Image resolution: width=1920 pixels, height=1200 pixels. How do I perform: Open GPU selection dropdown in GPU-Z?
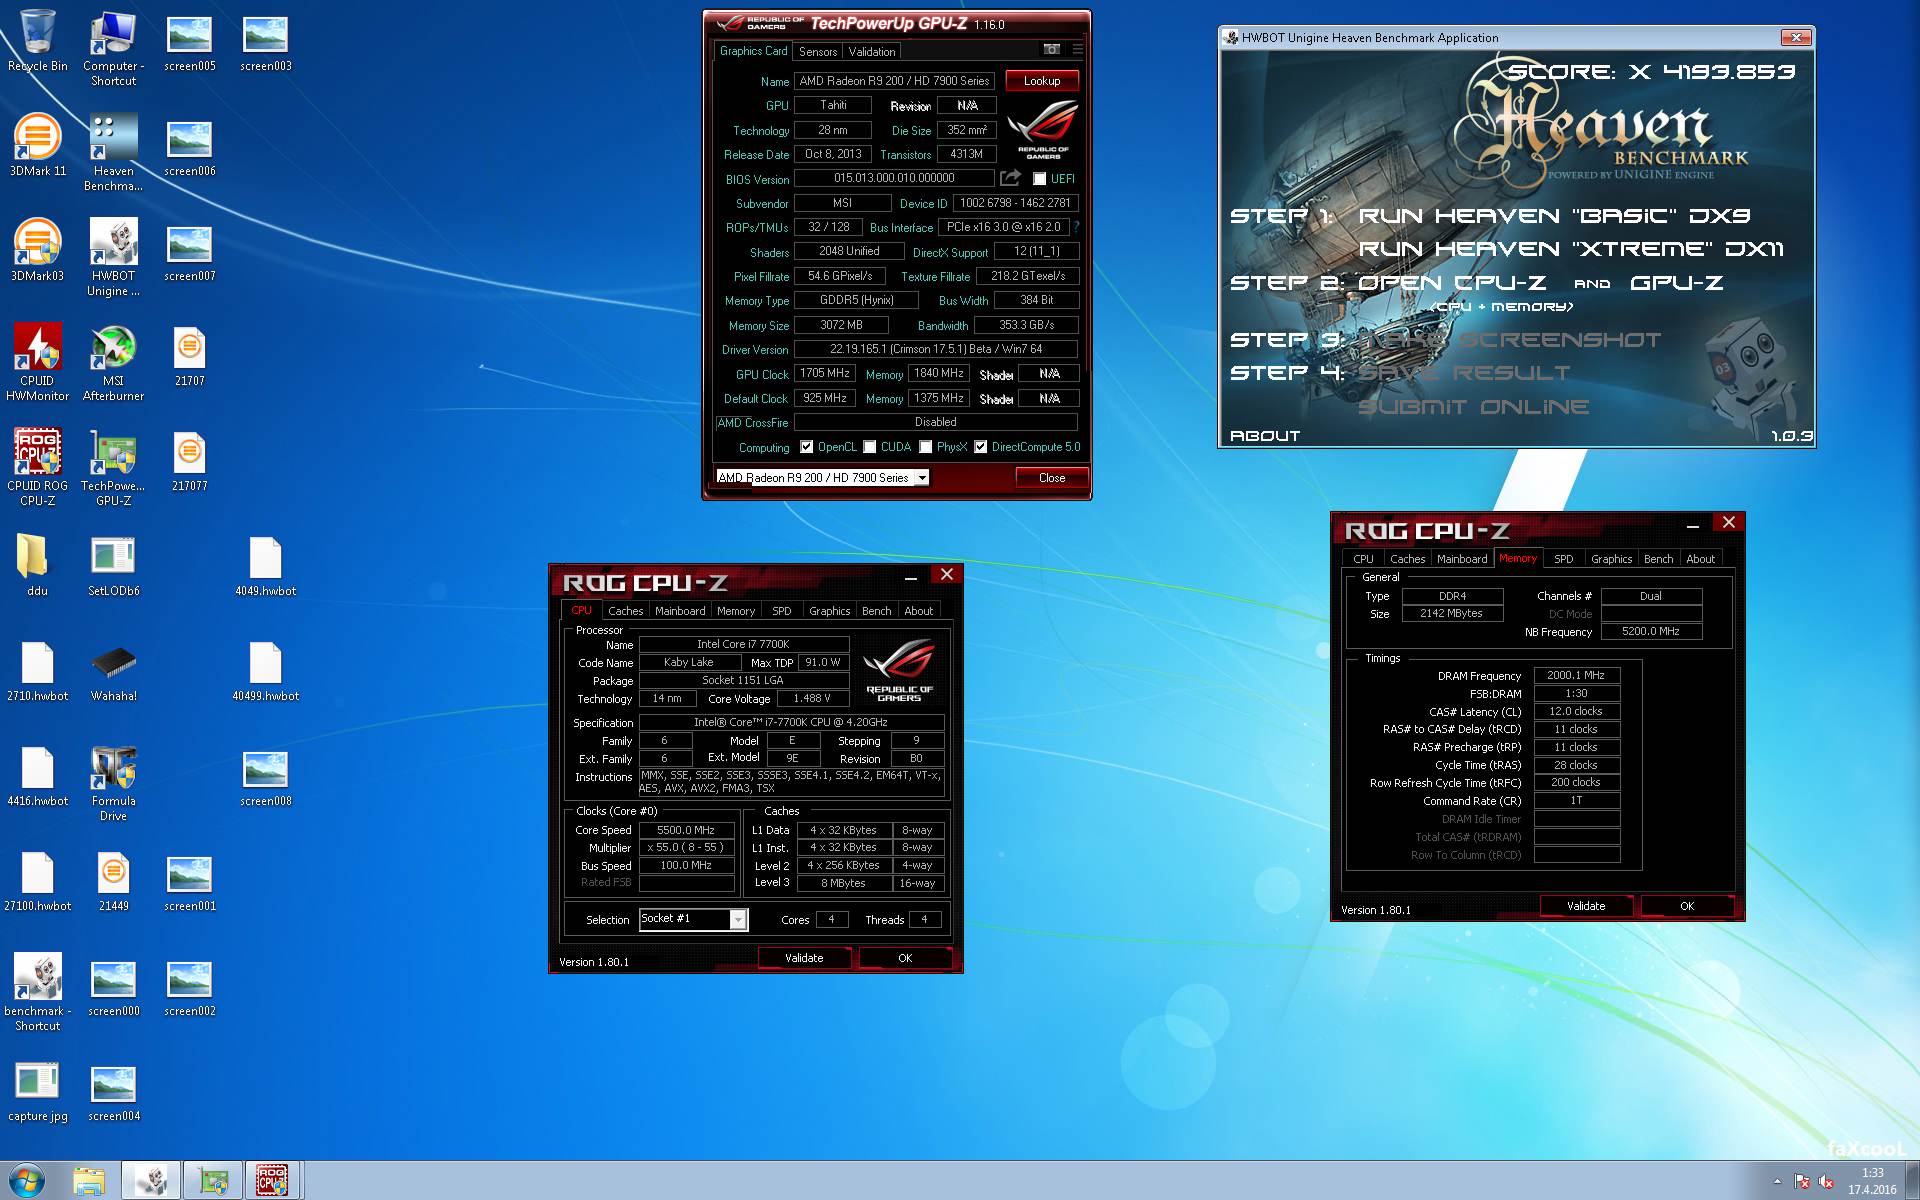[922, 478]
